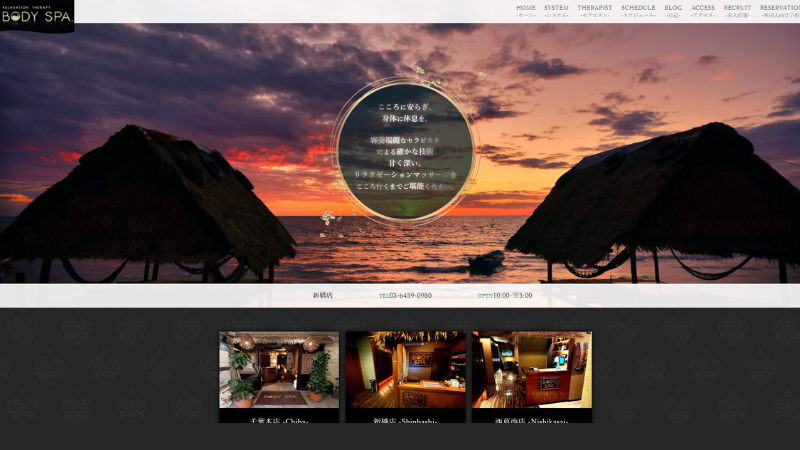Open the HOME menu item
Screen dimensions: 800x450
[x=526, y=11]
